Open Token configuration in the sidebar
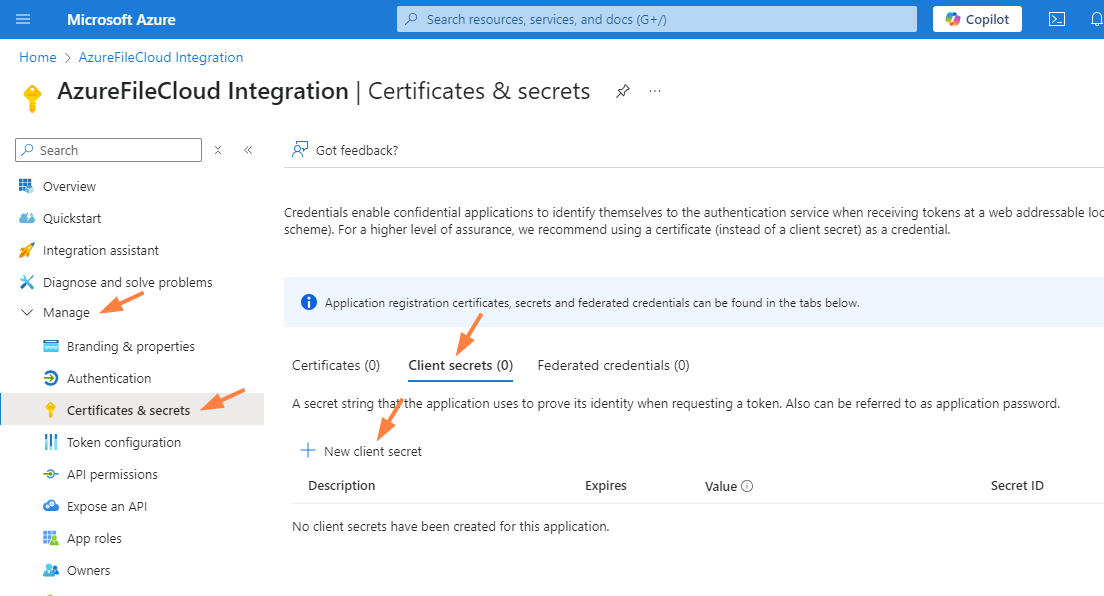This screenshot has height=596, width=1104. point(123,442)
